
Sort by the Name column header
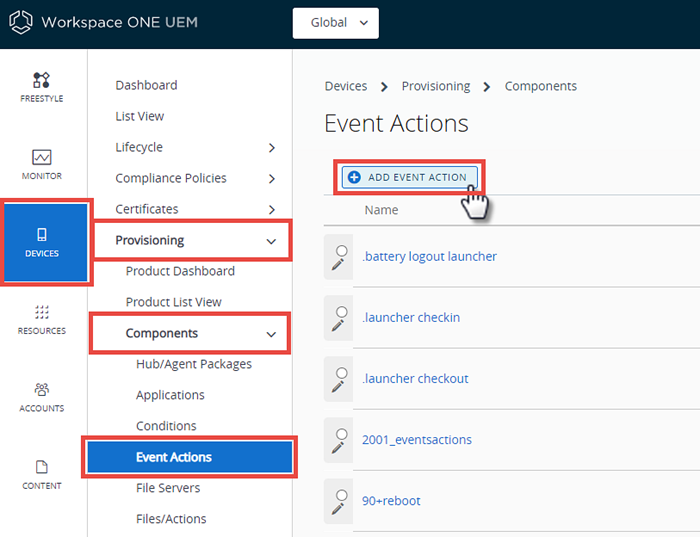[381, 210]
